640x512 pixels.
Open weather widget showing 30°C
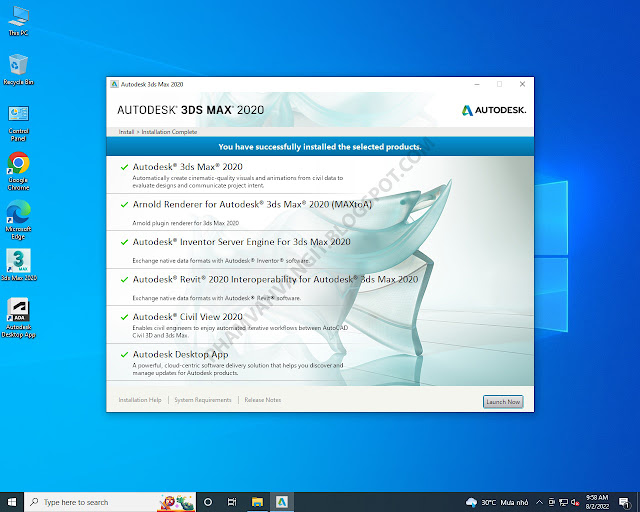497,502
